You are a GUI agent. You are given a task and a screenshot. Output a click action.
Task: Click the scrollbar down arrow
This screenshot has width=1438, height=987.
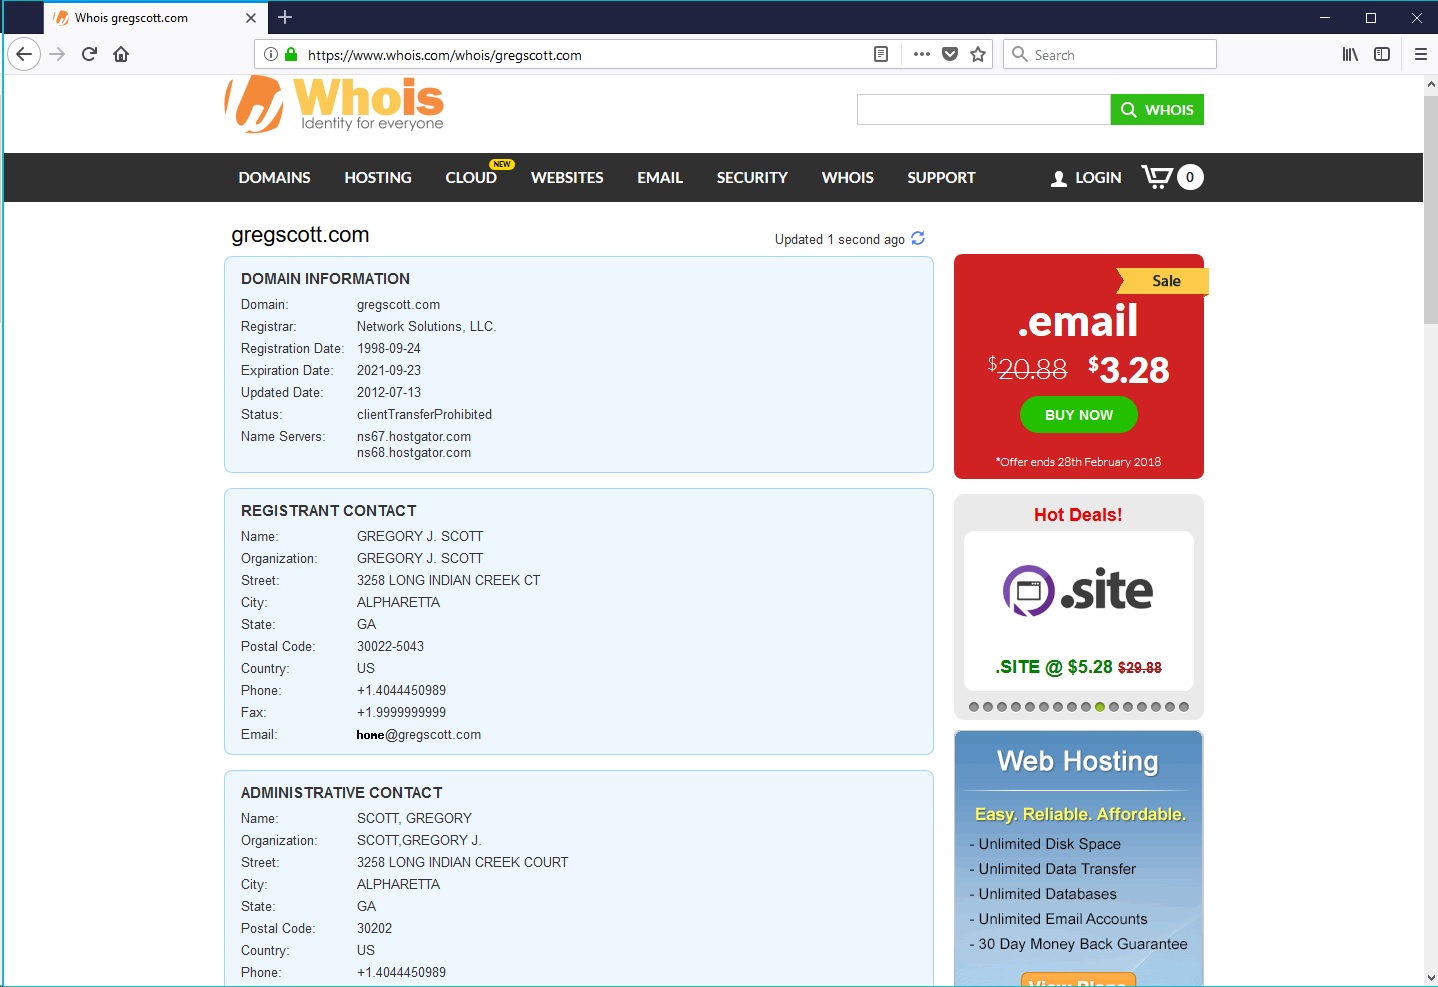1430,978
